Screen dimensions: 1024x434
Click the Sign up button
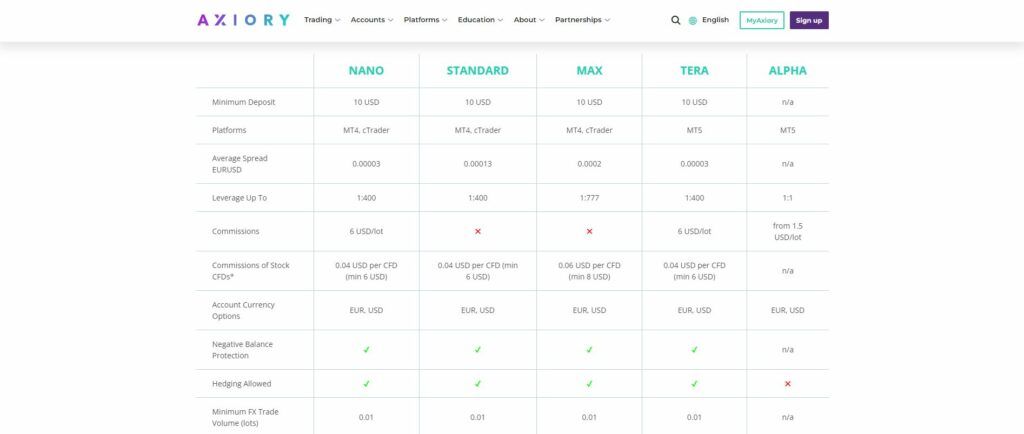[x=809, y=20]
